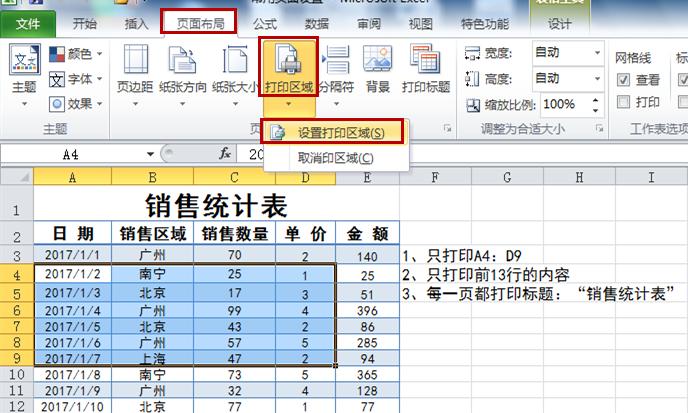Click the note 只打印前13行的内容
Viewport: 688px width, 413px height.
tap(486, 275)
